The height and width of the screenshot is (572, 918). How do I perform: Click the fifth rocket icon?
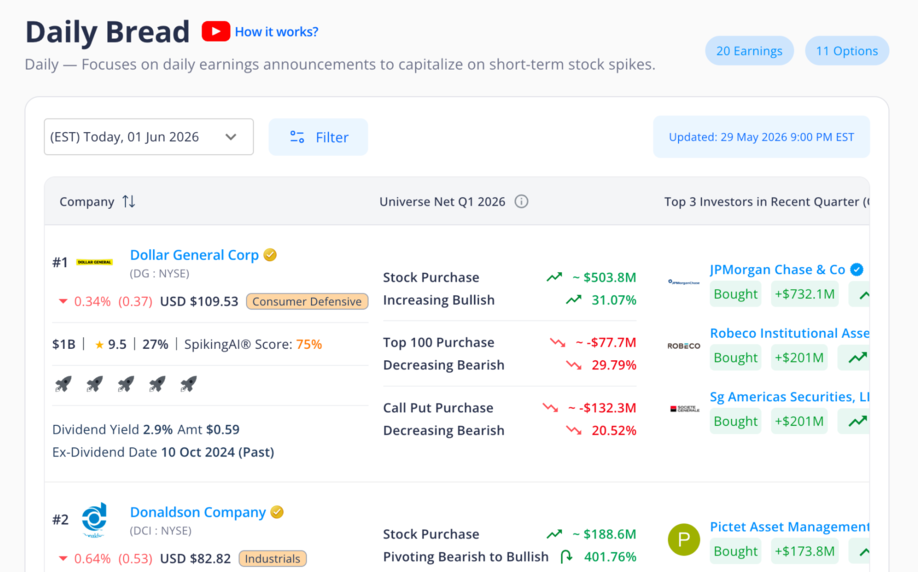point(188,384)
